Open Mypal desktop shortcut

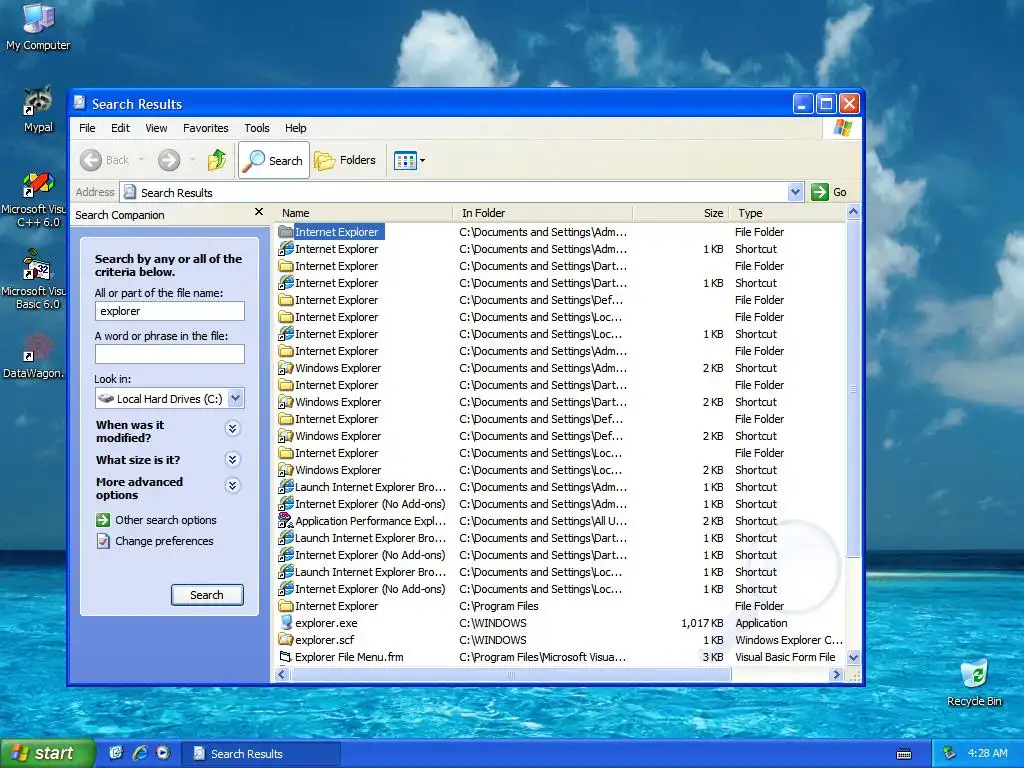click(x=38, y=108)
